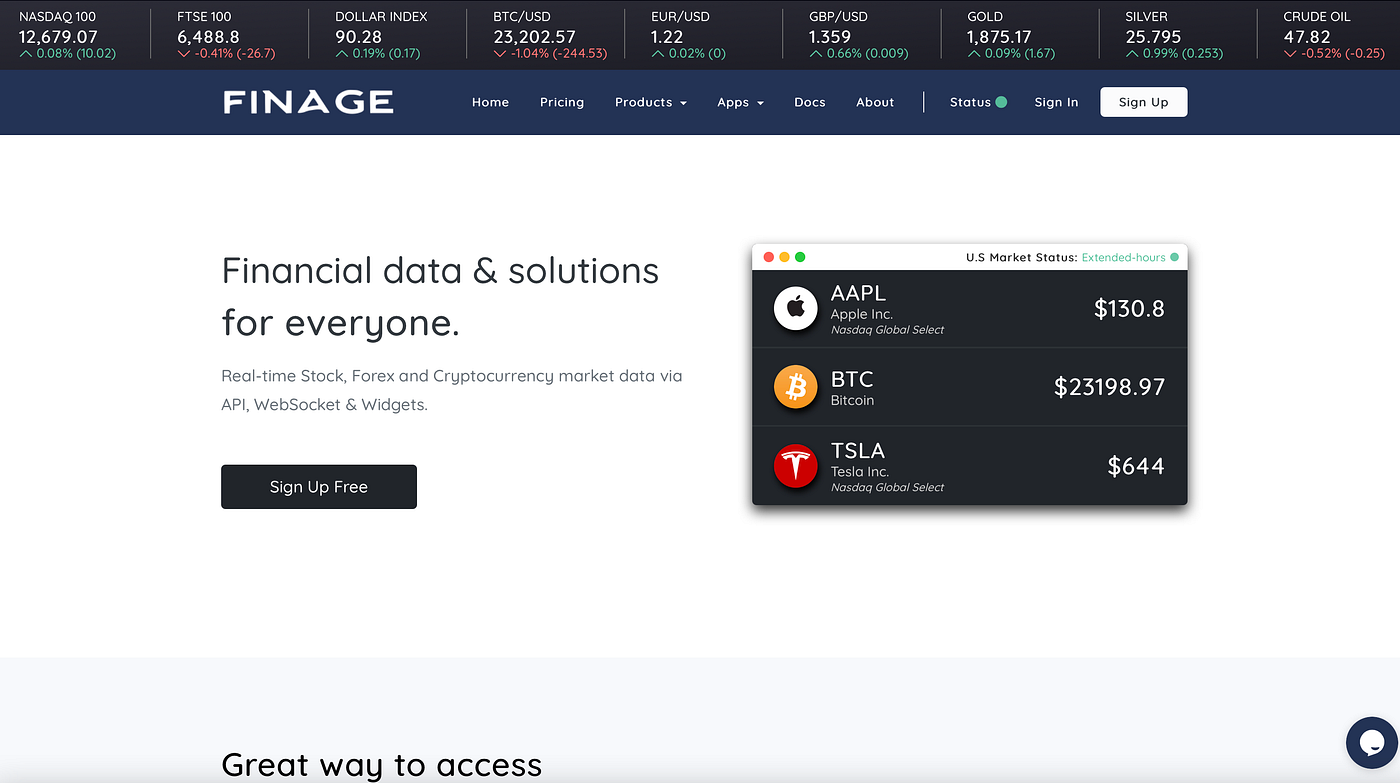The width and height of the screenshot is (1400, 783).
Task: Select the FTSE 100 ticker value 6,488.8
Action: click(x=208, y=37)
